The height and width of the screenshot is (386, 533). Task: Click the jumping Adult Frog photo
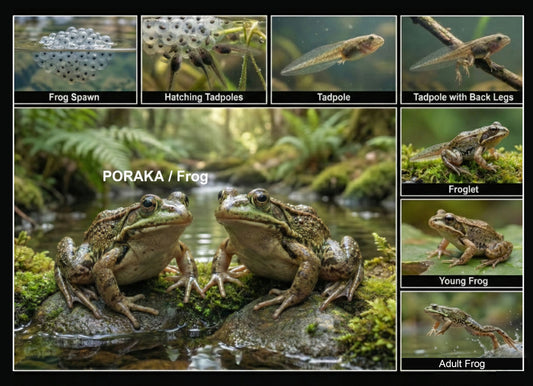[462, 325]
